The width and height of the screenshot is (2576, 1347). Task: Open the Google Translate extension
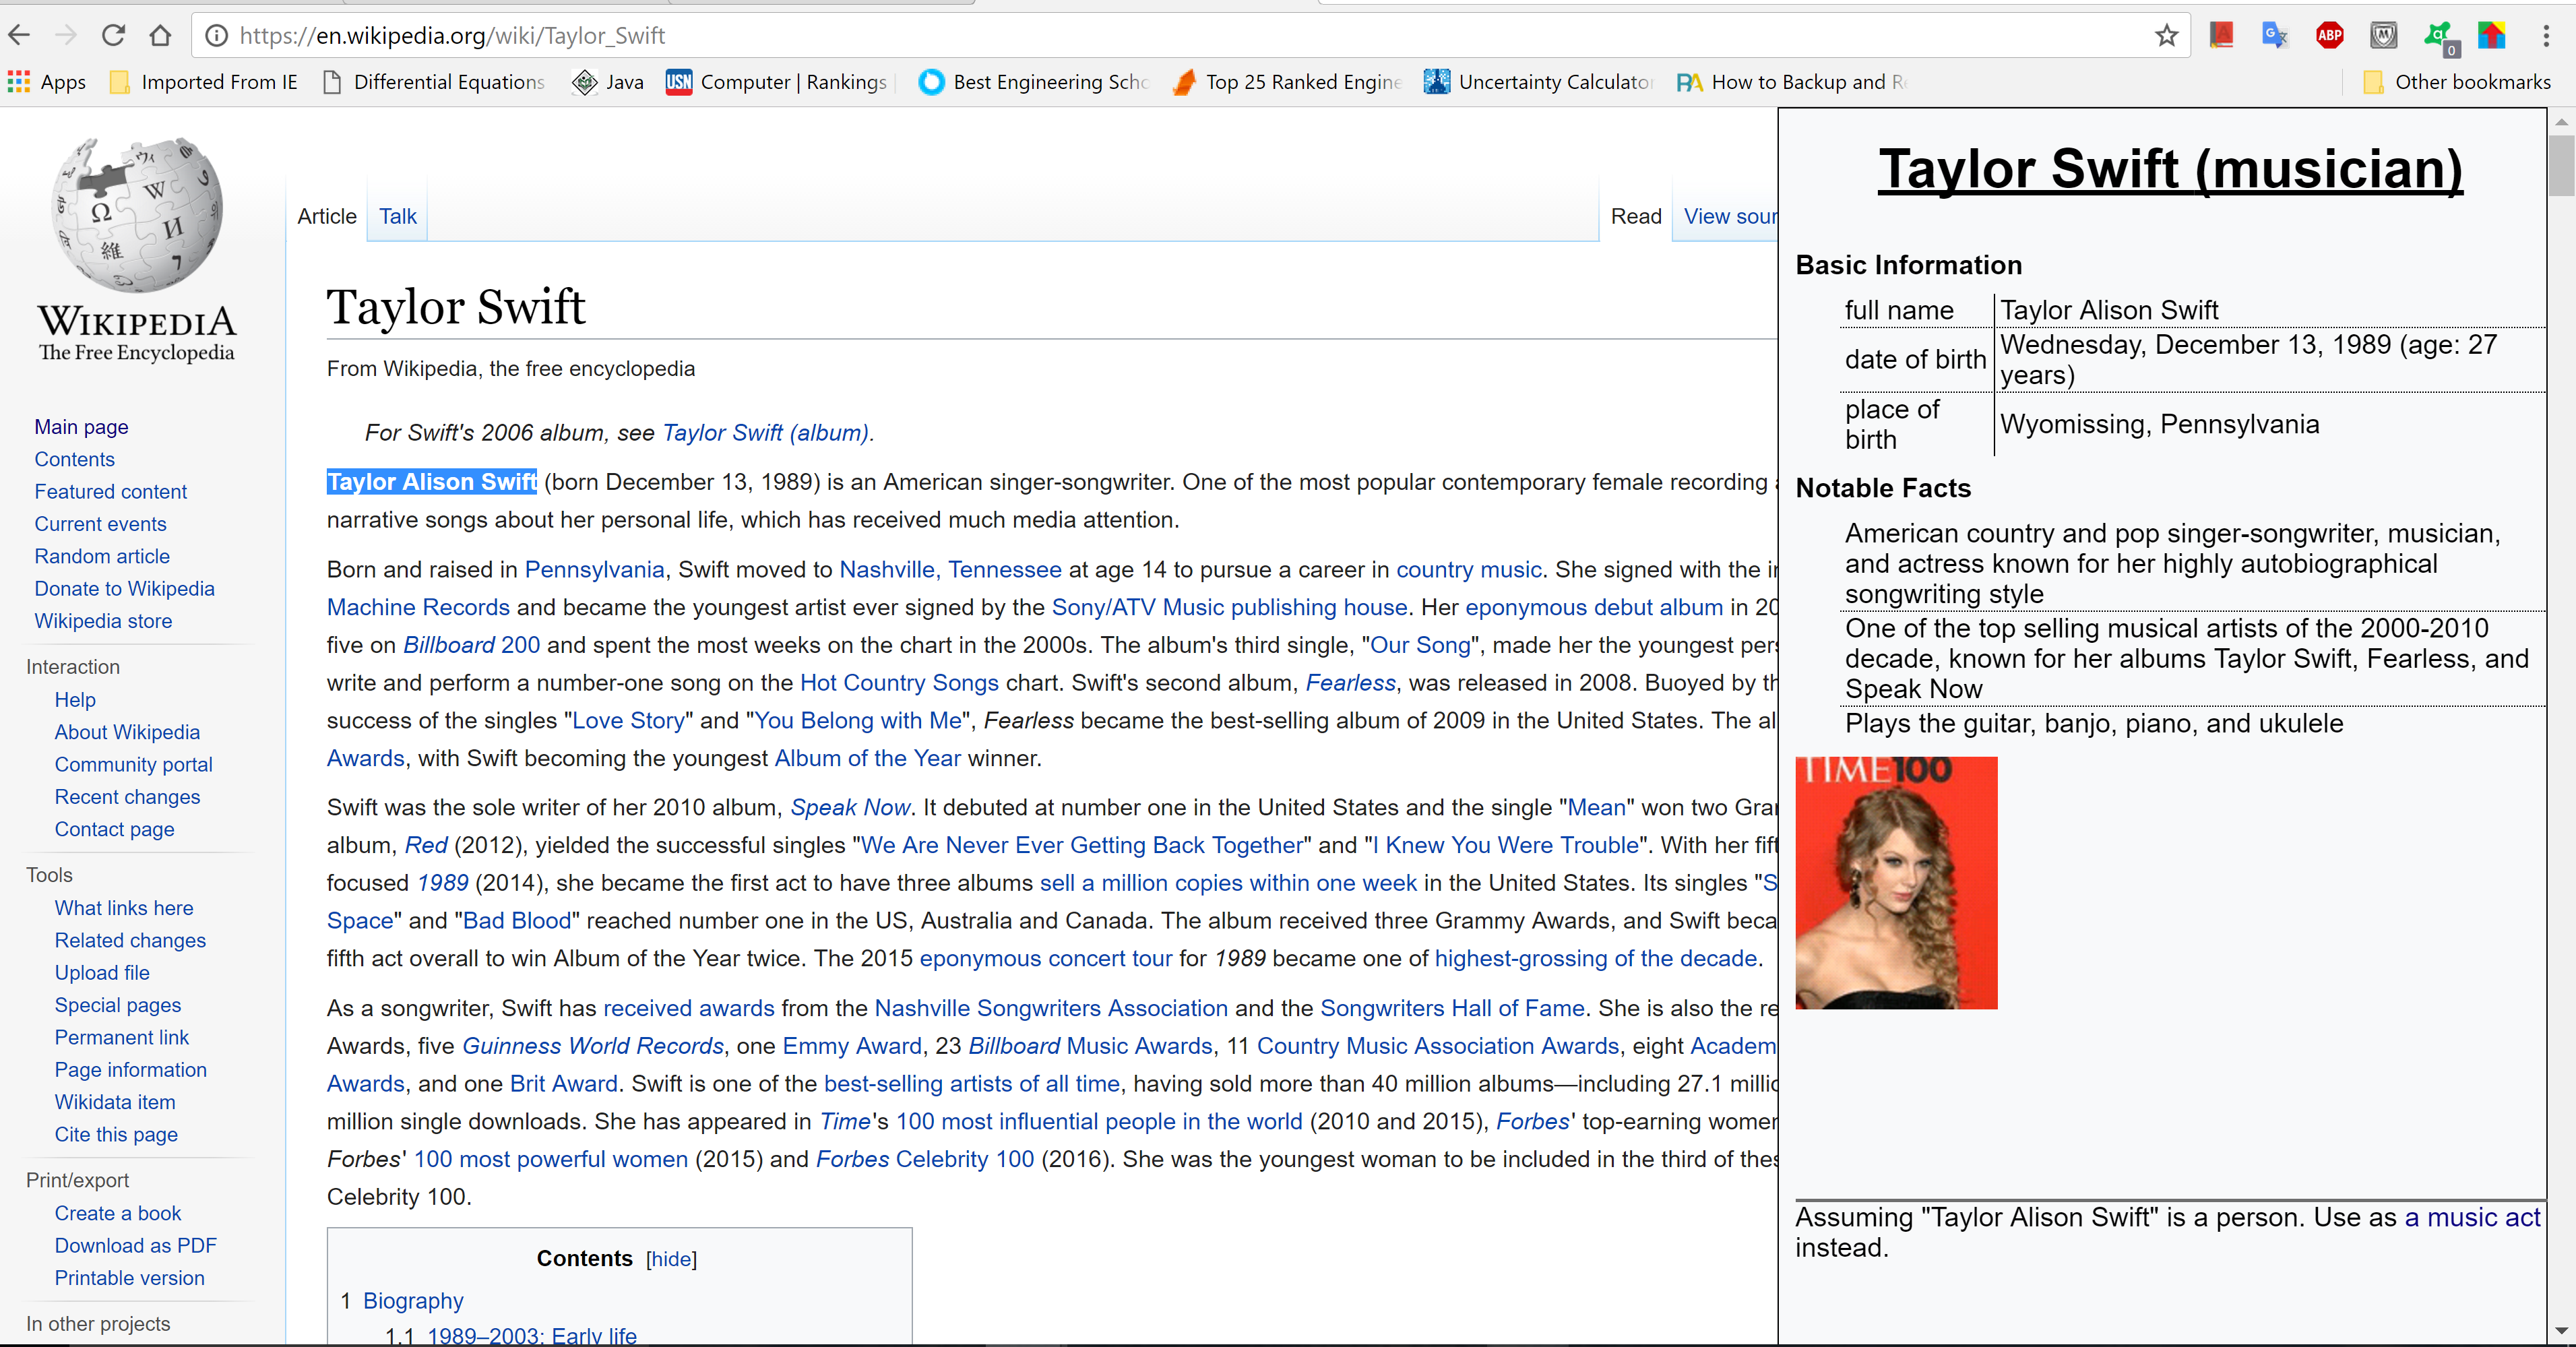pos(2274,36)
